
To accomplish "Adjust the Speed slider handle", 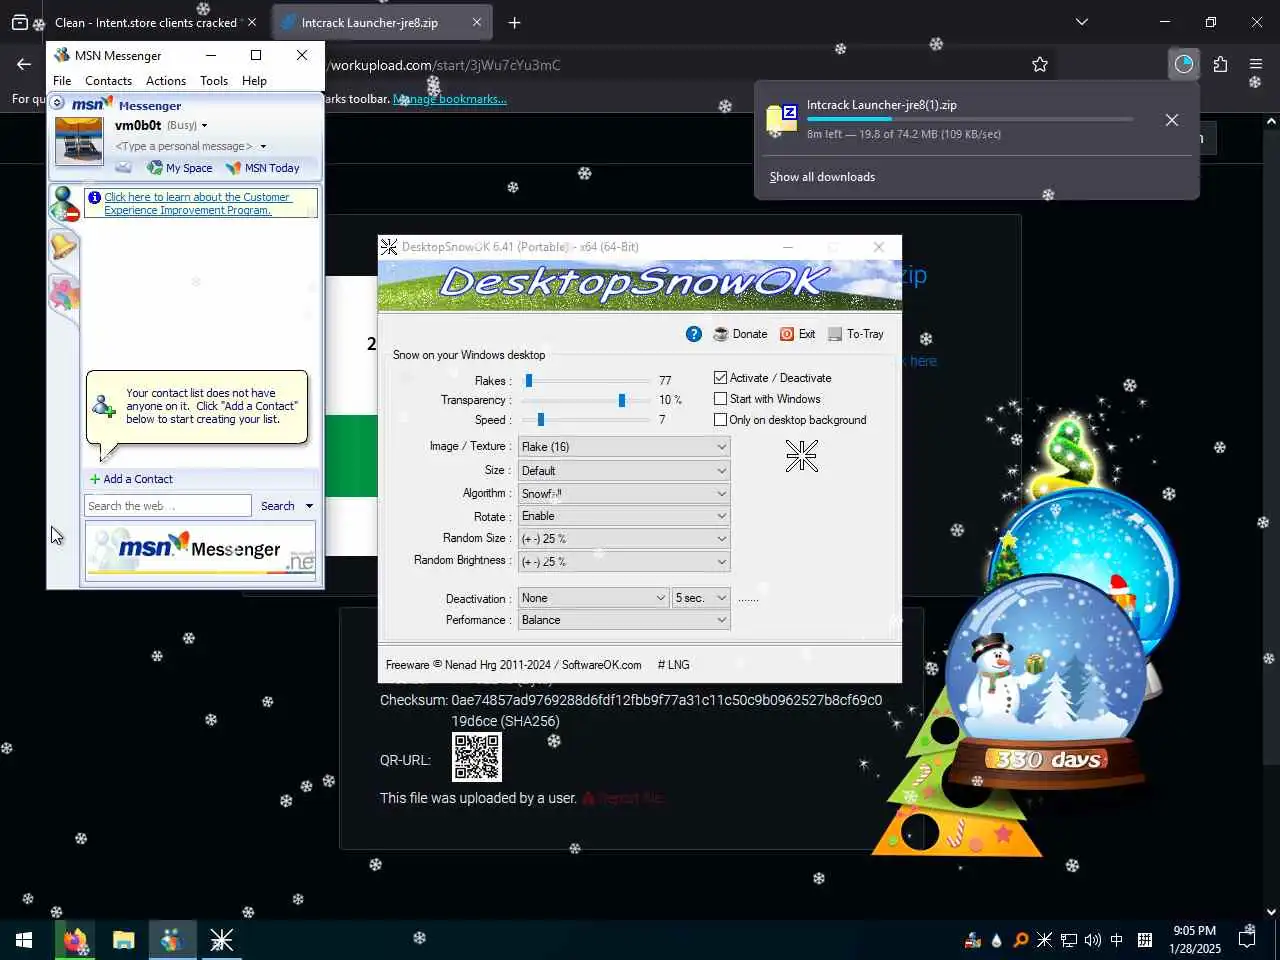I will [541, 420].
